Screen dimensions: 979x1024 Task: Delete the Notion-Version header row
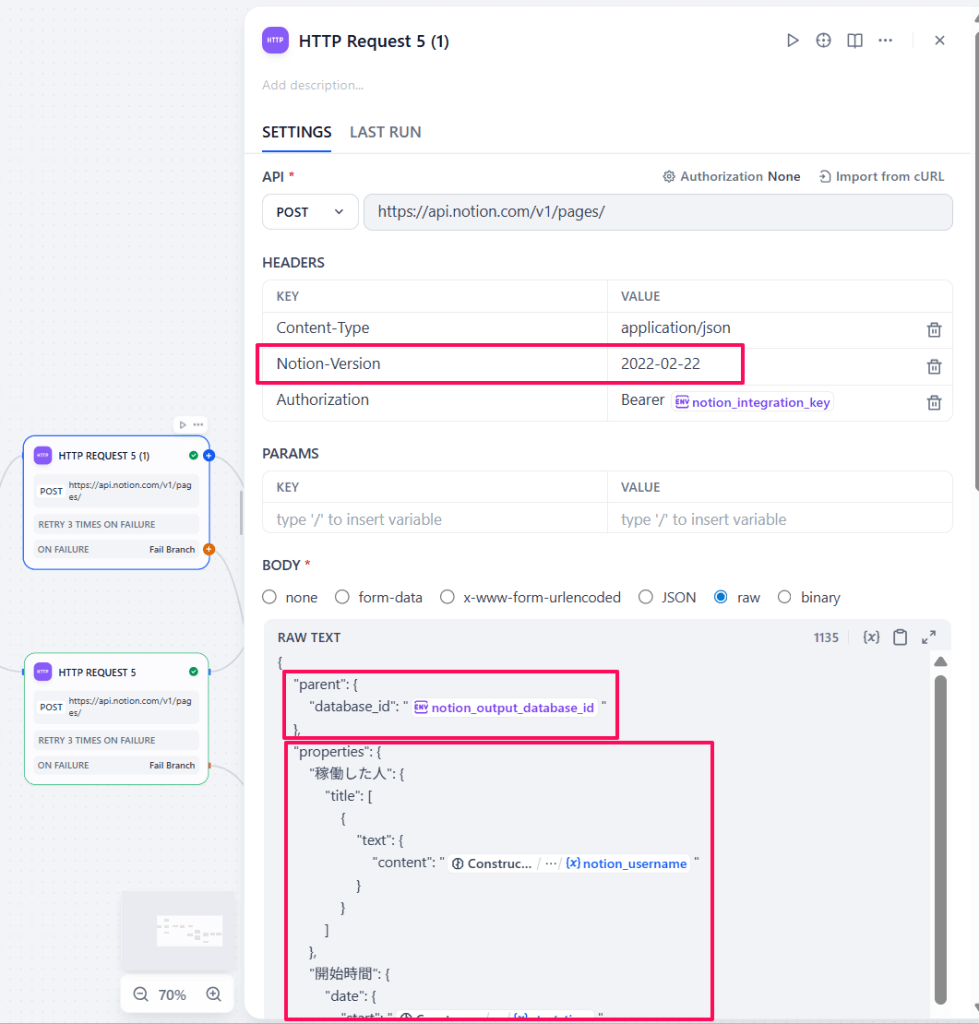[x=933, y=366]
